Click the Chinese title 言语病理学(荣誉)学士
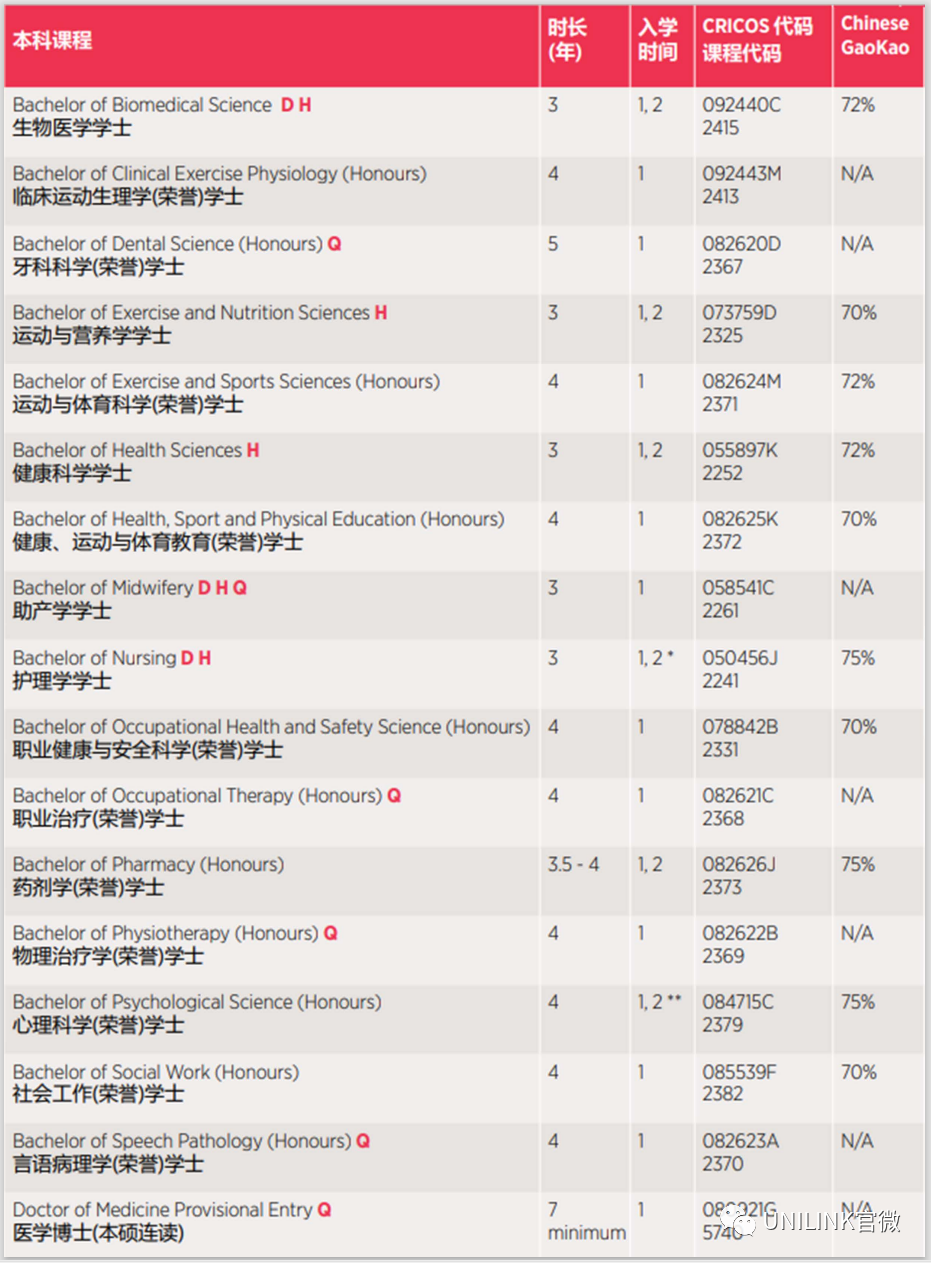This screenshot has height=1263, width=931. pos(108,1165)
